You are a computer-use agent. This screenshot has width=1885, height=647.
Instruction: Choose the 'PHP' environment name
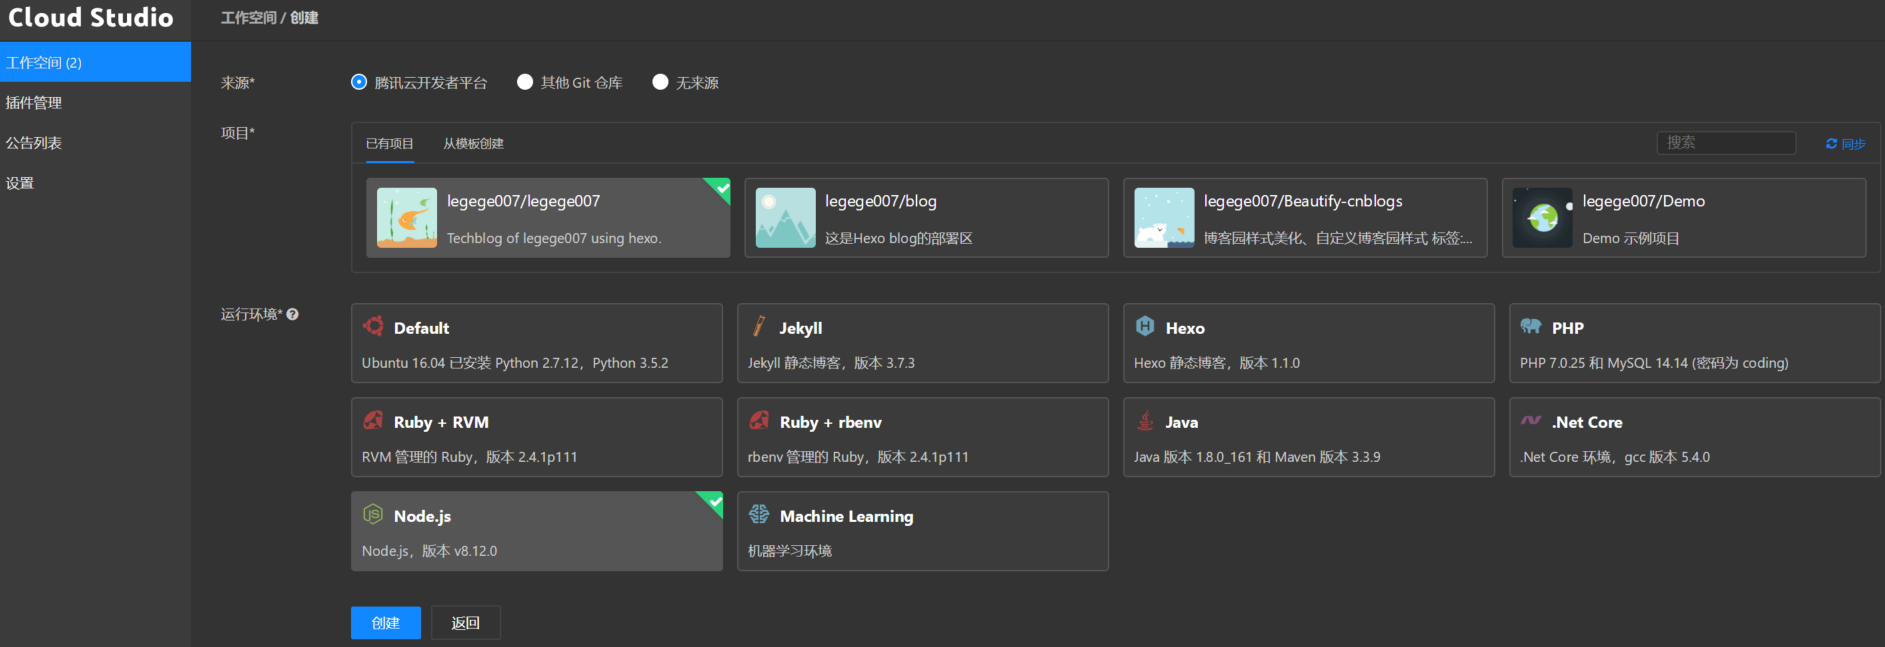pyautogui.click(x=1568, y=328)
